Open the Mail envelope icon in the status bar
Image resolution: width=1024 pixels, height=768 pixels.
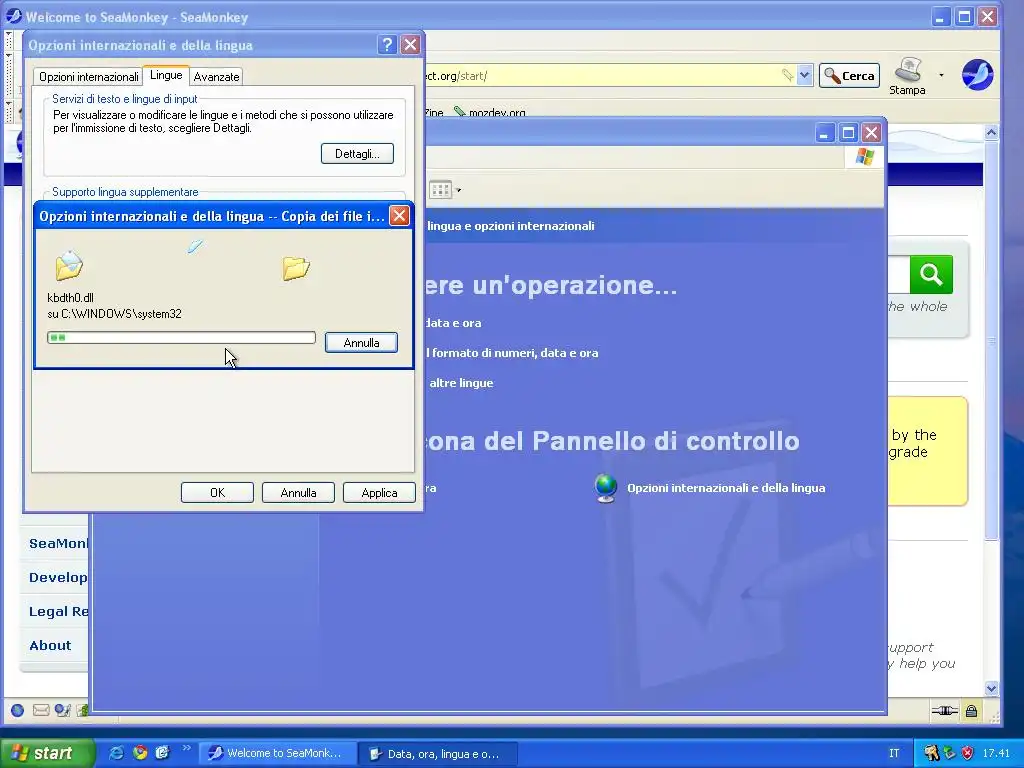[40, 710]
